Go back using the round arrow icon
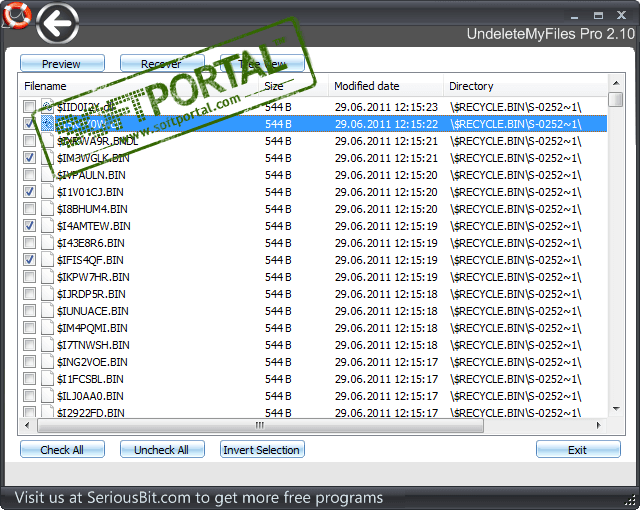The width and height of the screenshot is (640, 510). [x=57, y=24]
